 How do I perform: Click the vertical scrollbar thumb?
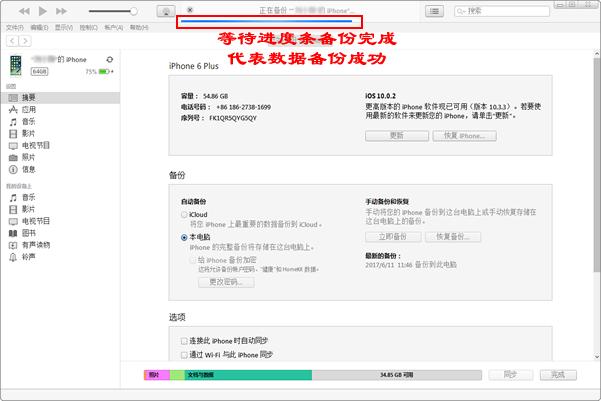(597, 165)
